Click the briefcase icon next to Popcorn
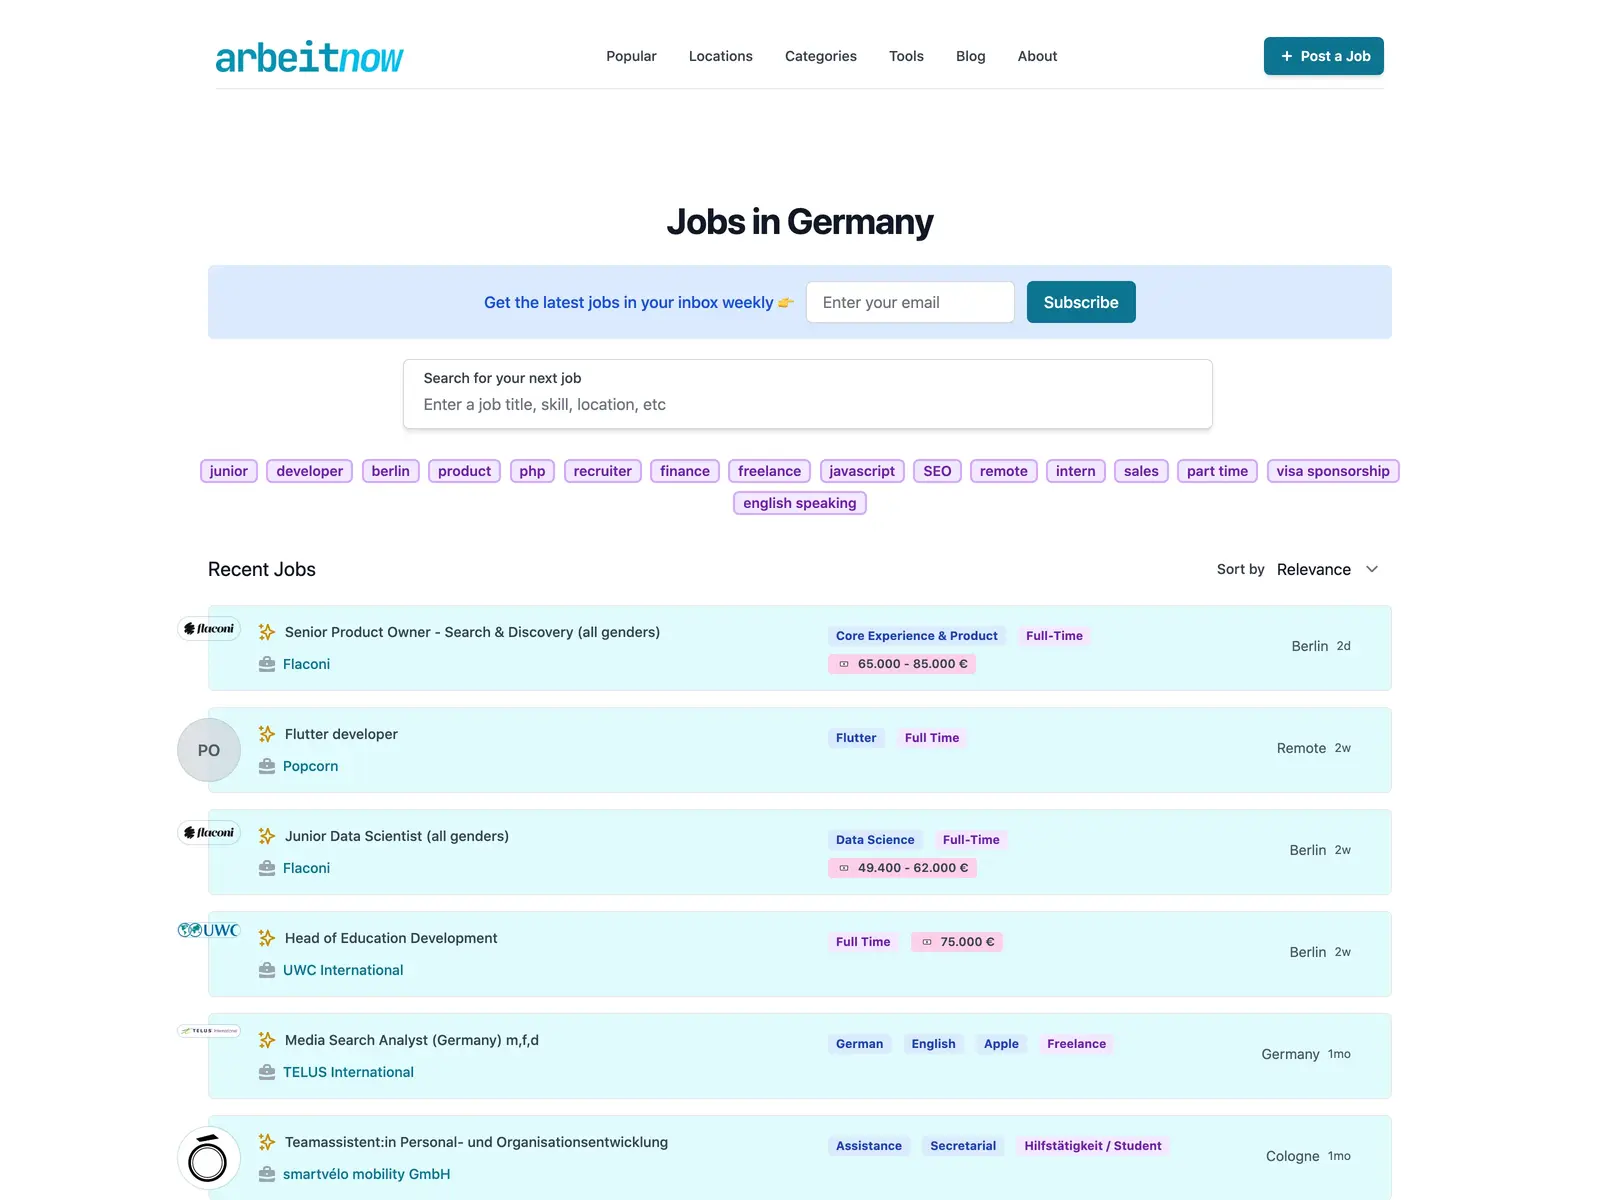 pos(267,766)
